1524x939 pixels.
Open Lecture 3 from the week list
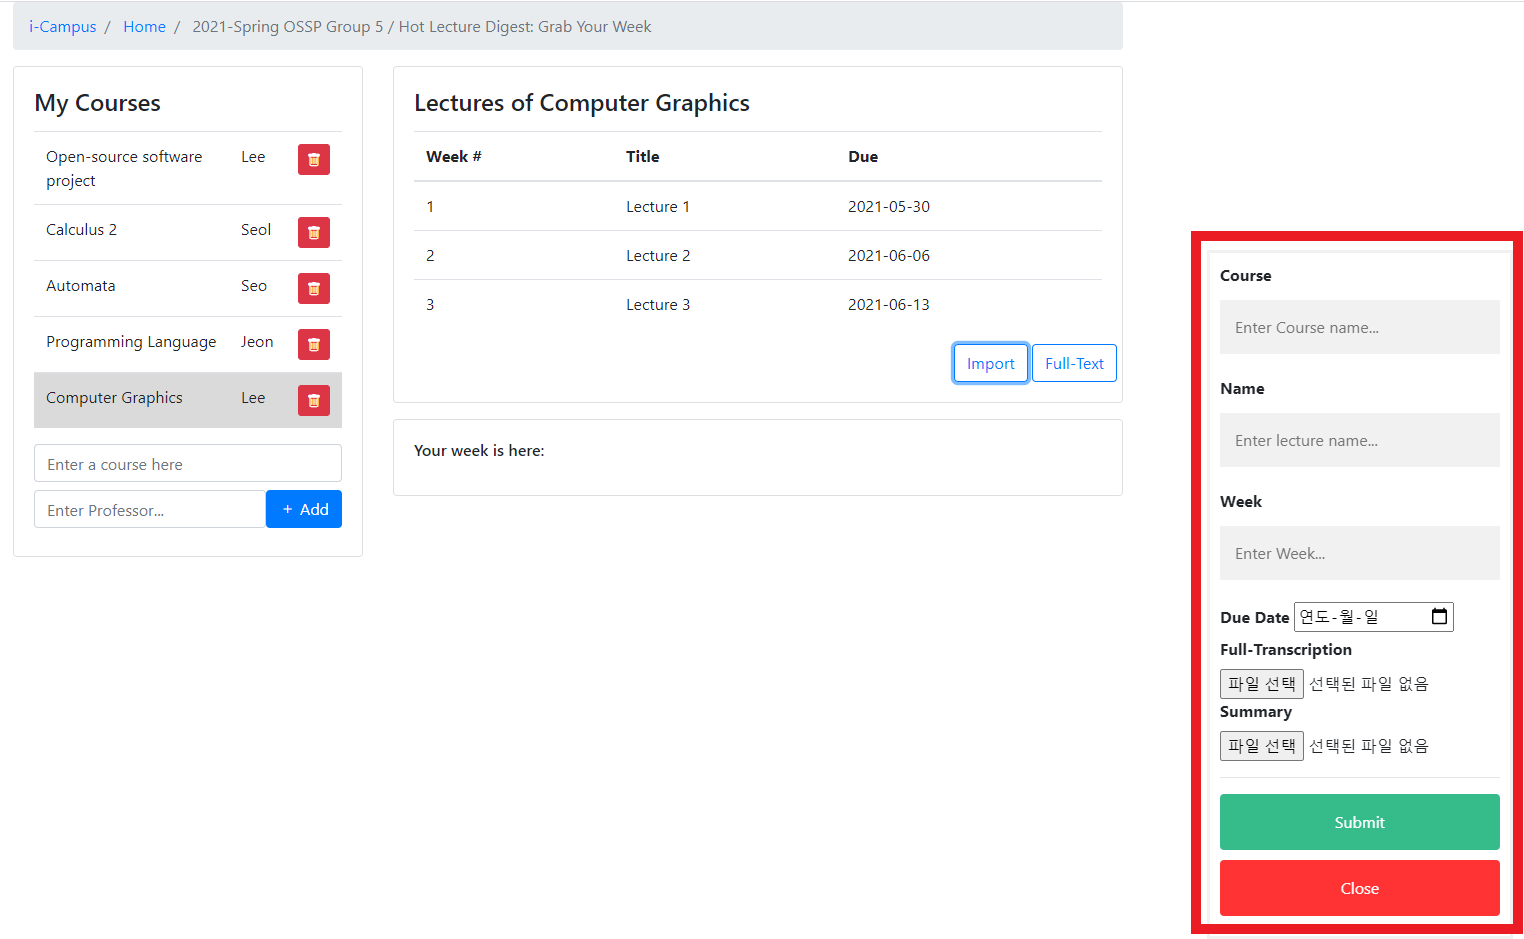tap(658, 304)
